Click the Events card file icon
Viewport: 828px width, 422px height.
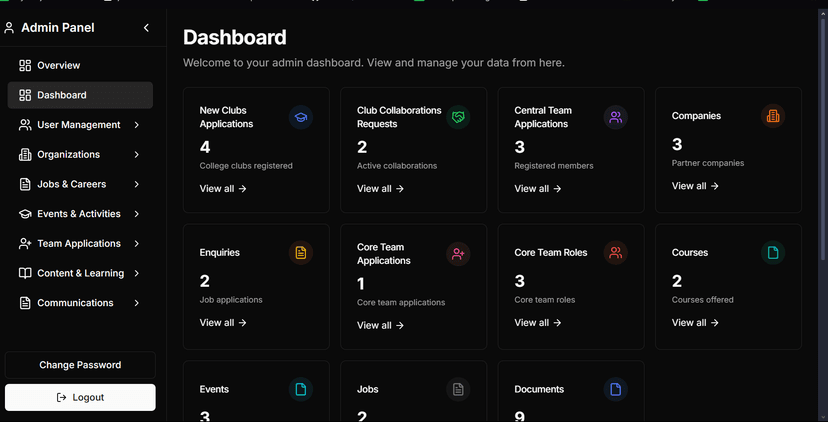point(300,389)
